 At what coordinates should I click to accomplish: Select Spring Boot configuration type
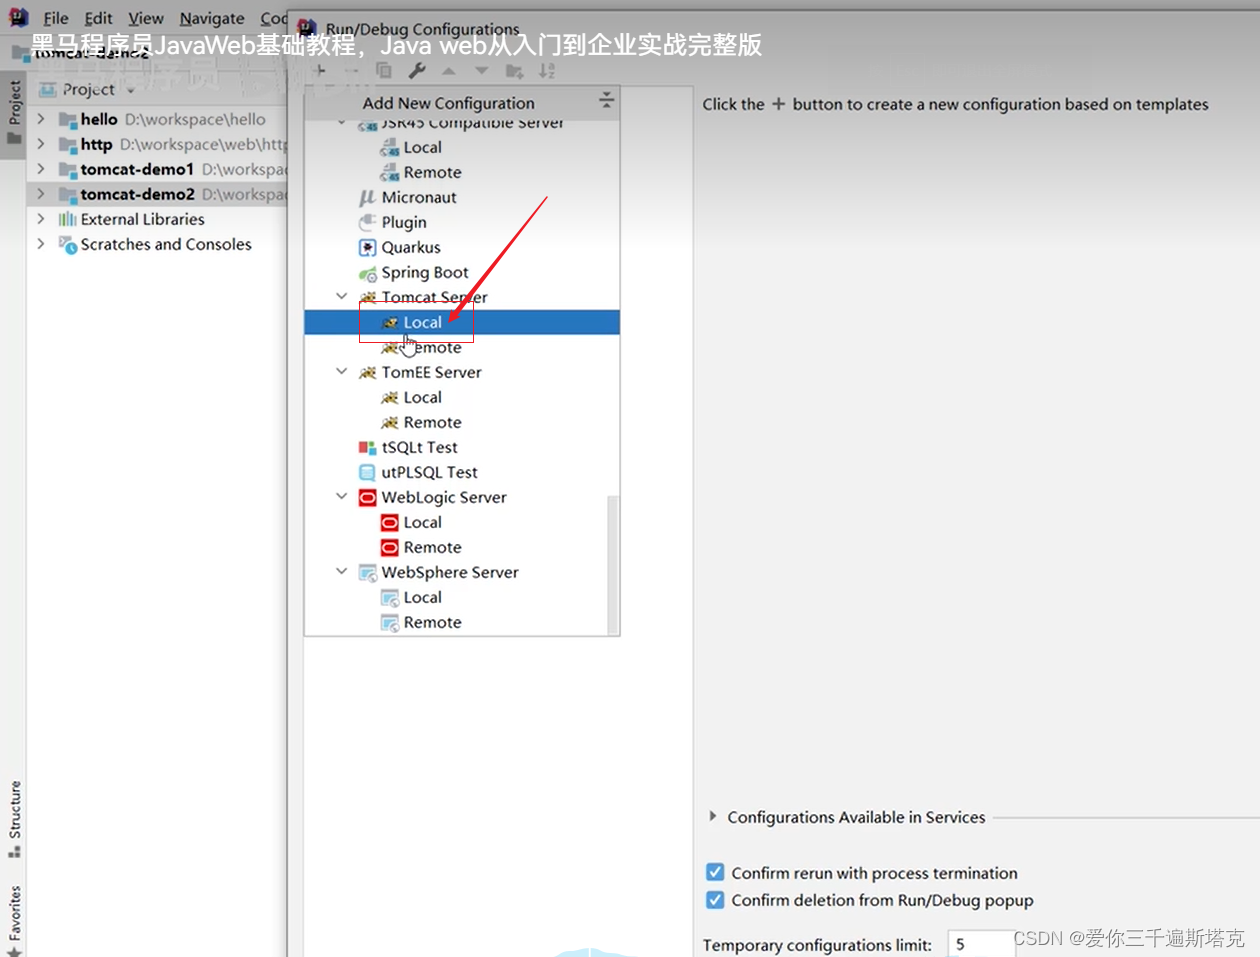pyautogui.click(x=425, y=272)
